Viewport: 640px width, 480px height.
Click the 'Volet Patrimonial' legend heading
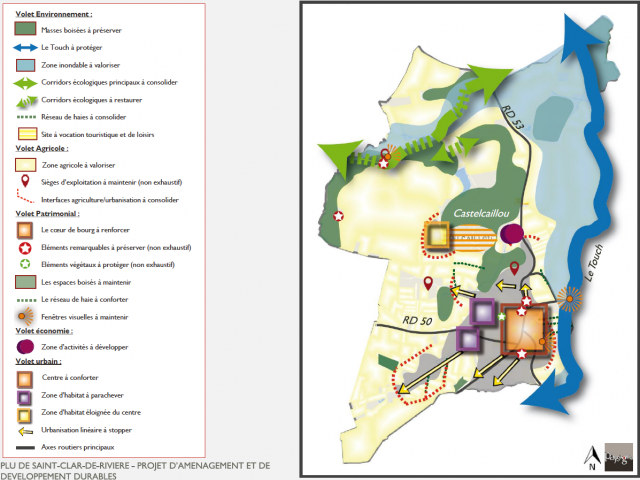[x=47, y=214]
